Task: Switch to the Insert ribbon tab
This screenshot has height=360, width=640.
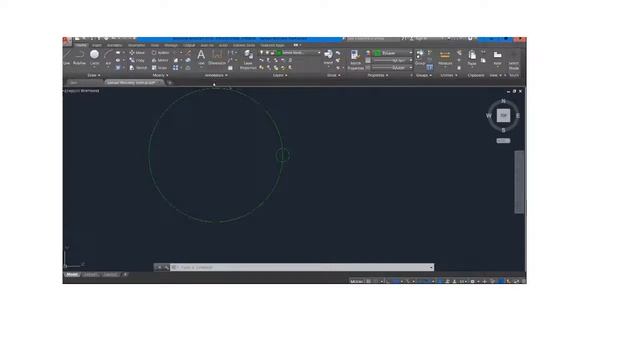Action: pyautogui.click(x=97, y=45)
